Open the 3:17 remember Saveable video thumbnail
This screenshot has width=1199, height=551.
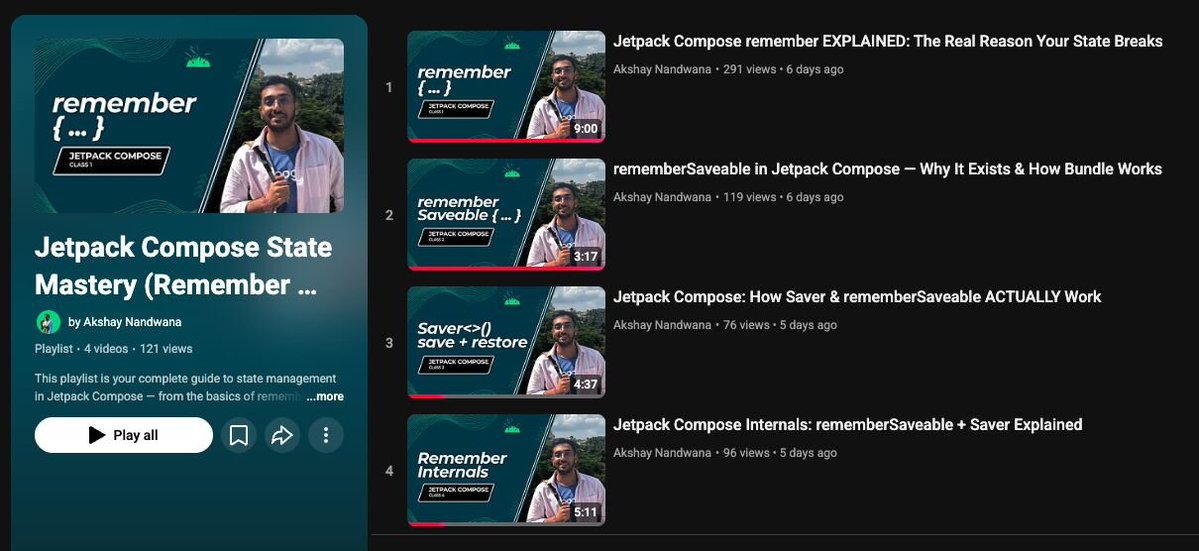[x=506, y=214]
